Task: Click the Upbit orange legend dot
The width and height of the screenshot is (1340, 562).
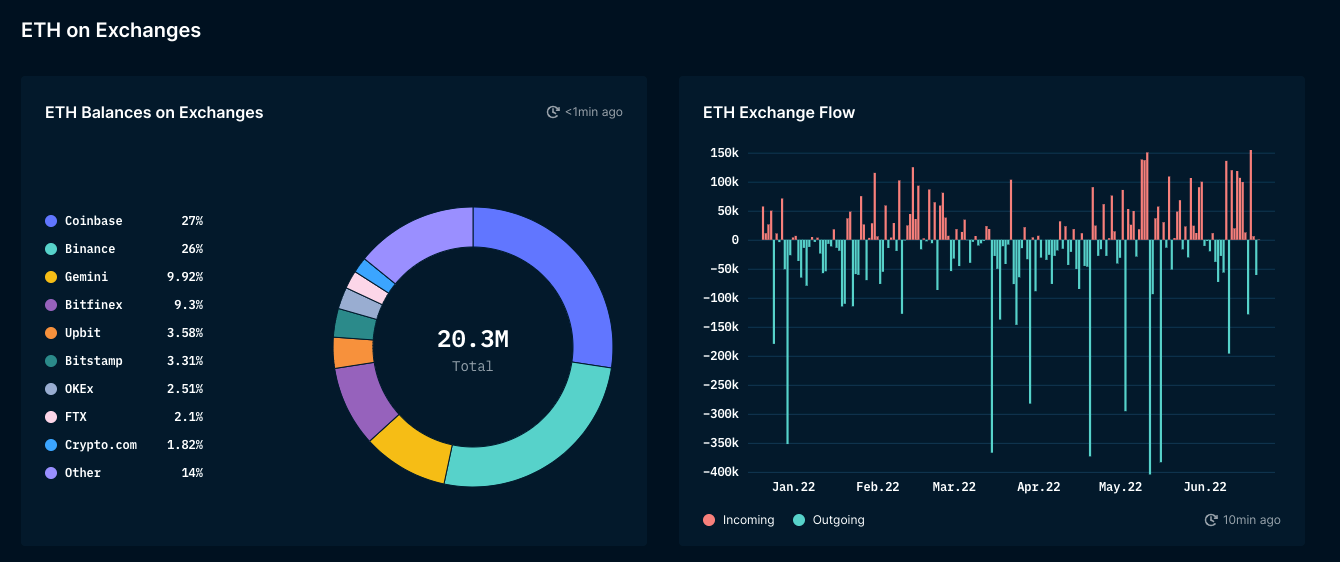Action: [51, 333]
